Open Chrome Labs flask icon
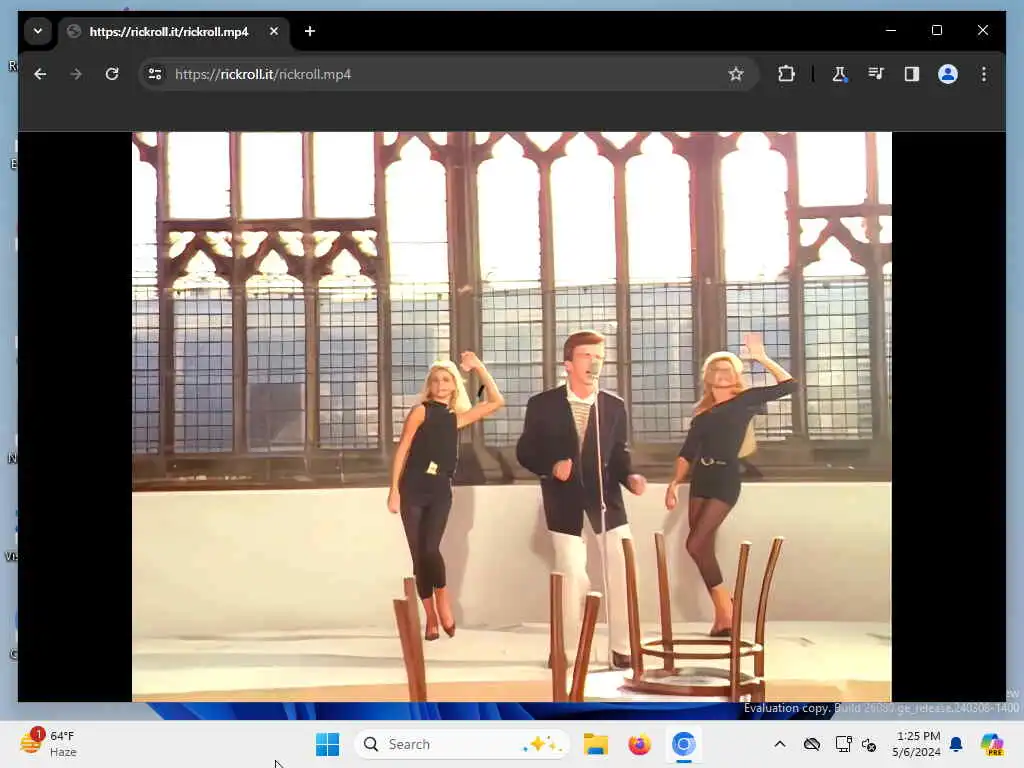Image resolution: width=1024 pixels, height=768 pixels. pyautogui.click(x=839, y=74)
